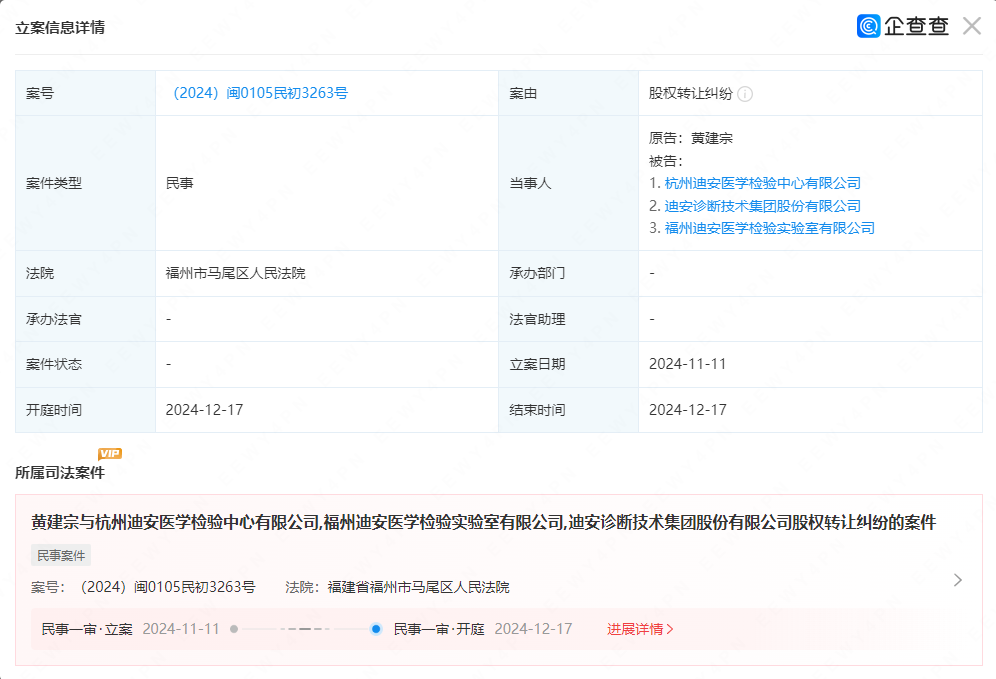This screenshot has height=679, width=996.
Task: Click 所属司法案件 section heading
Action: tap(60, 473)
